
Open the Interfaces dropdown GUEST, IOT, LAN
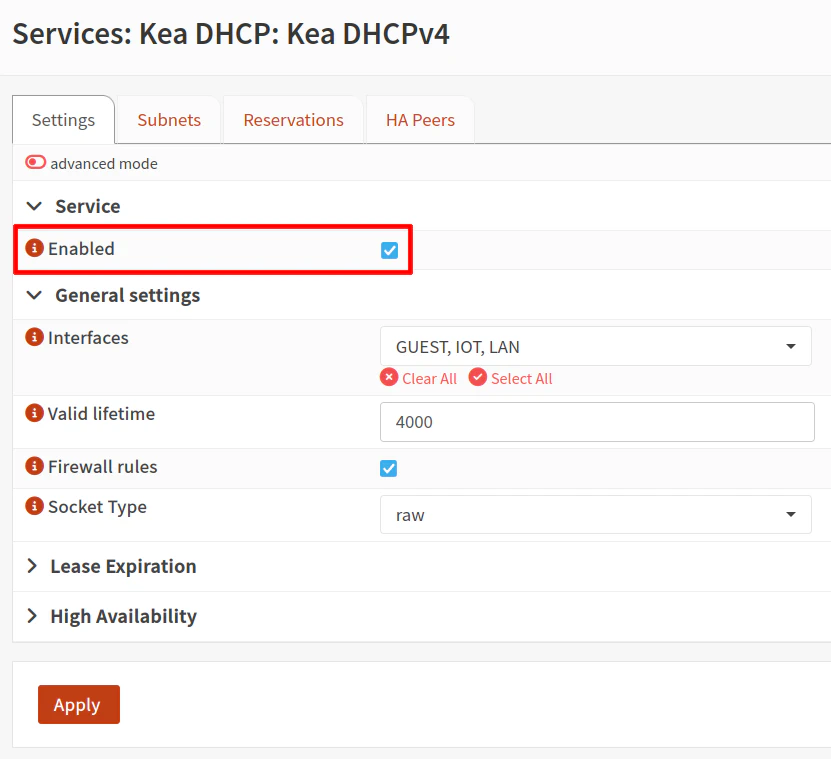tap(596, 346)
